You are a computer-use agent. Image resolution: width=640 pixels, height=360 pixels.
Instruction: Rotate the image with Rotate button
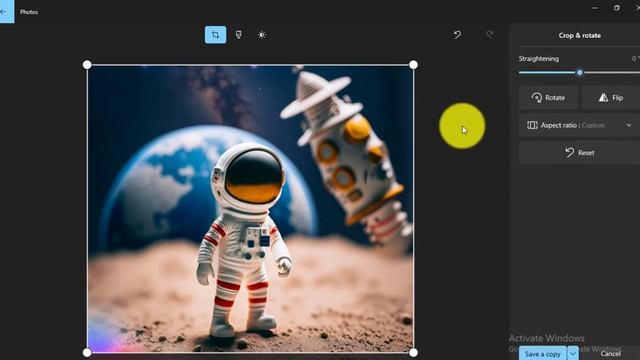click(548, 98)
